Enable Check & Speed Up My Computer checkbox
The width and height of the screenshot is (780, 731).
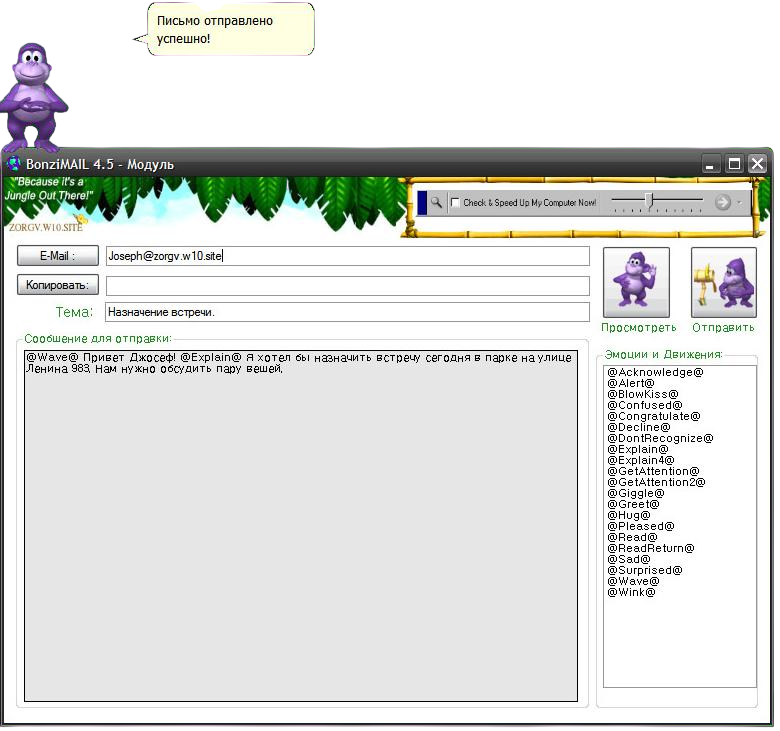(x=456, y=203)
